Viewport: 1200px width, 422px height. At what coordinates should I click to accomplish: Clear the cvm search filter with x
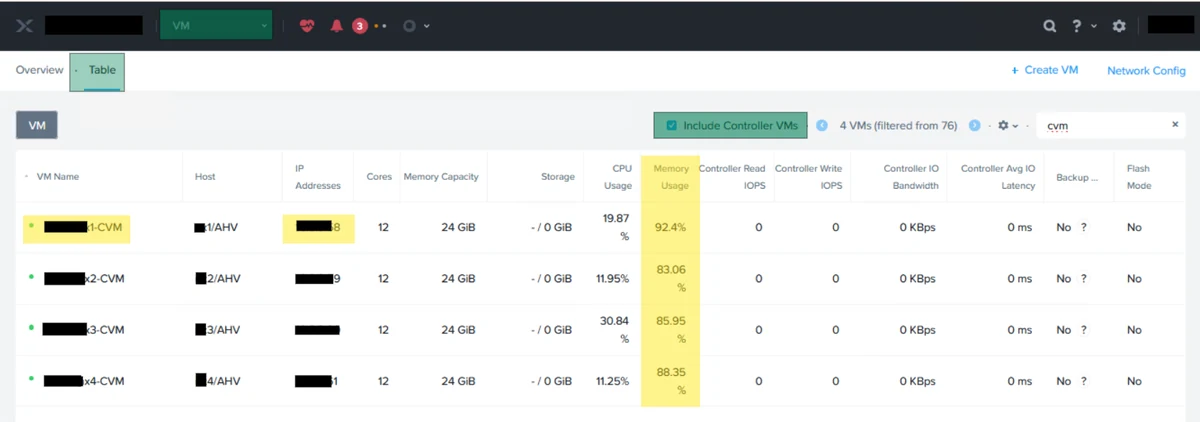coord(1175,125)
